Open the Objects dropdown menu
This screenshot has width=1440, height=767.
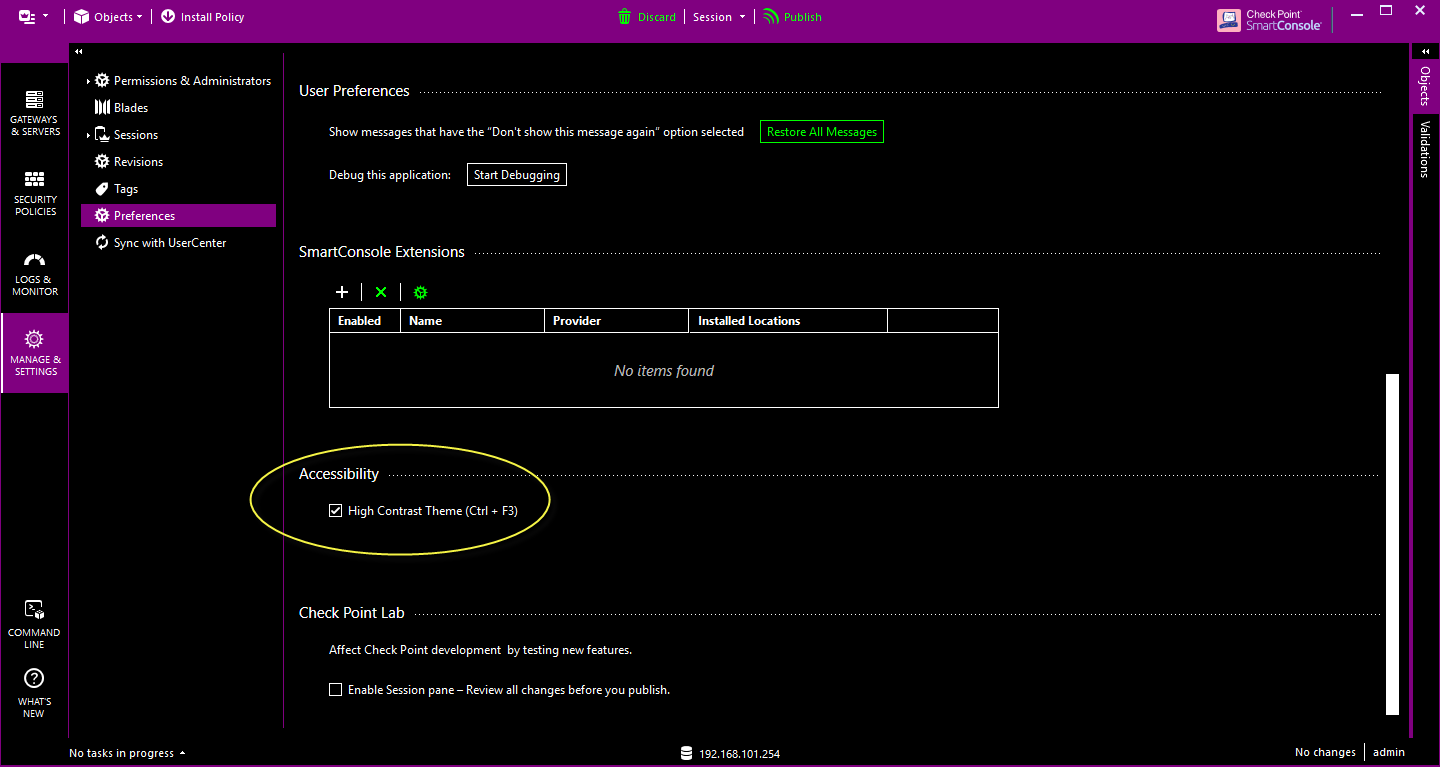(x=108, y=17)
